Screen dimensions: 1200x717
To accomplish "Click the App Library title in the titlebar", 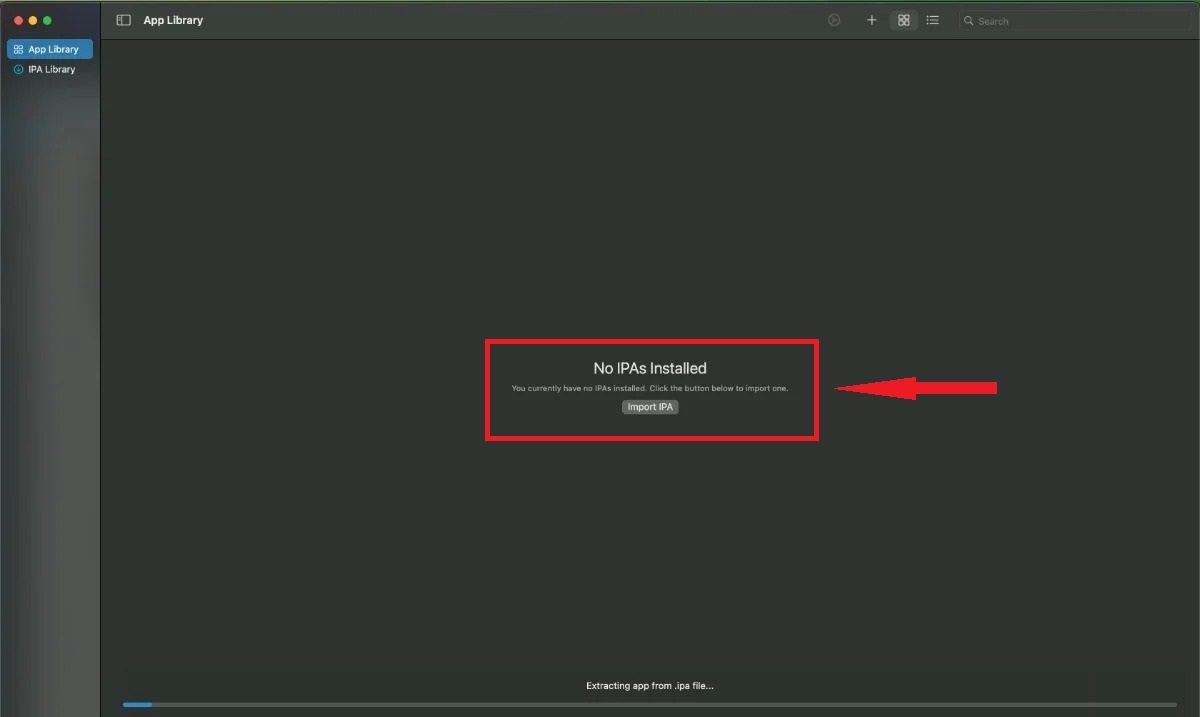I will point(173,20).
